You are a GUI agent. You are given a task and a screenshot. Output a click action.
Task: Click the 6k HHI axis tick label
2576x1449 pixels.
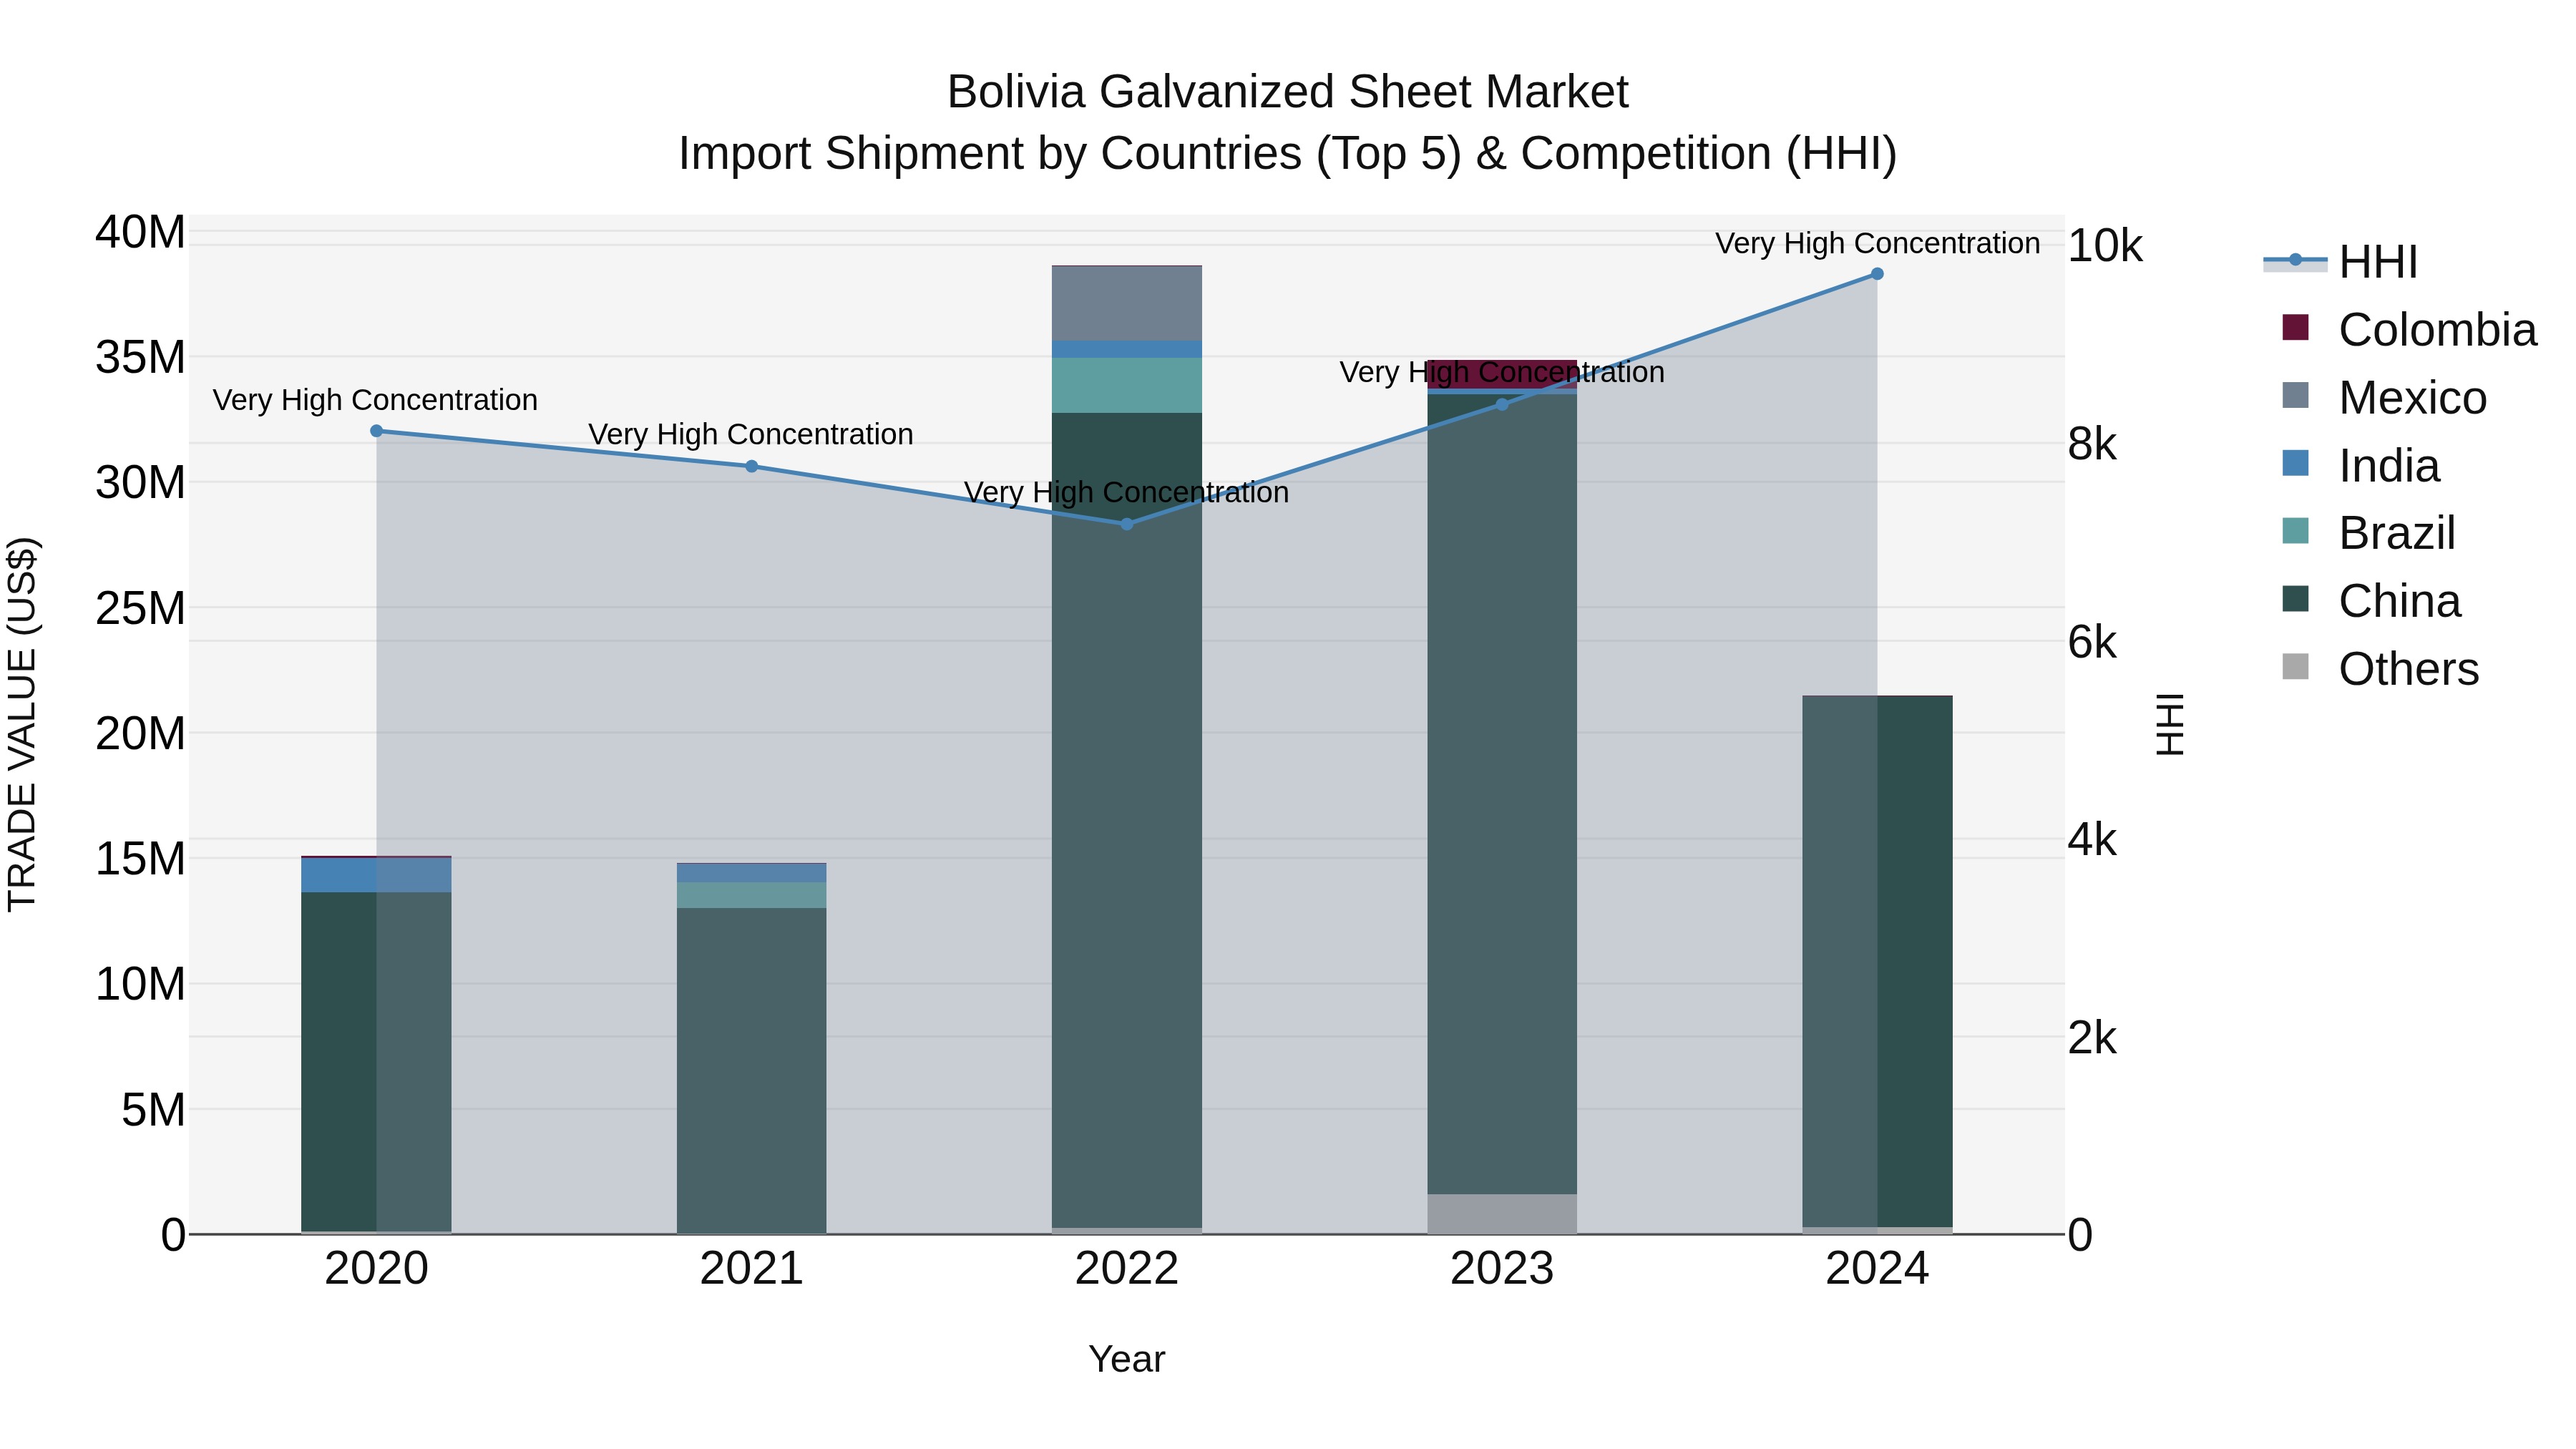(x=2092, y=641)
